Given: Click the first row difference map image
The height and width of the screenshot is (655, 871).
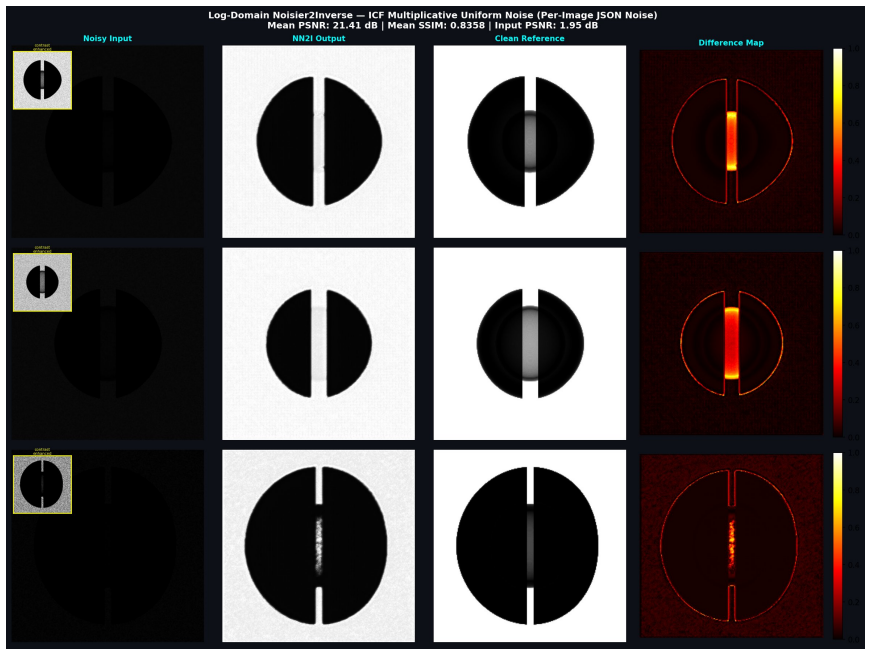Looking at the screenshot, I should pyautogui.click(x=731, y=142).
